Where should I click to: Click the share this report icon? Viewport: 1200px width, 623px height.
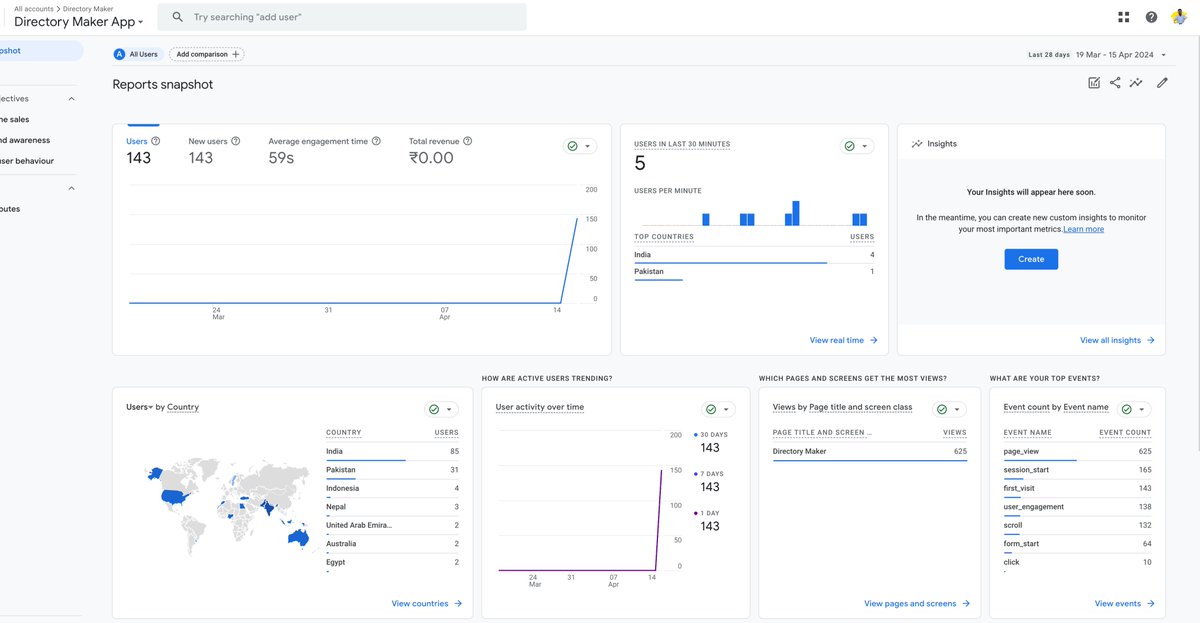coord(1115,83)
